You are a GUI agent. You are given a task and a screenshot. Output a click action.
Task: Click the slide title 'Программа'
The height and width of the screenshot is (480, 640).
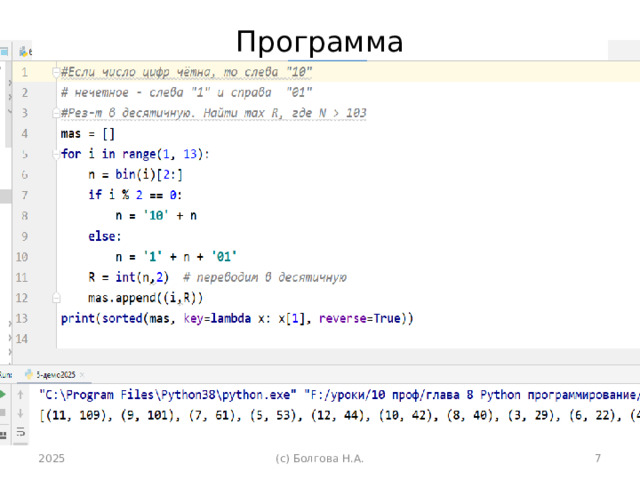coord(320,42)
